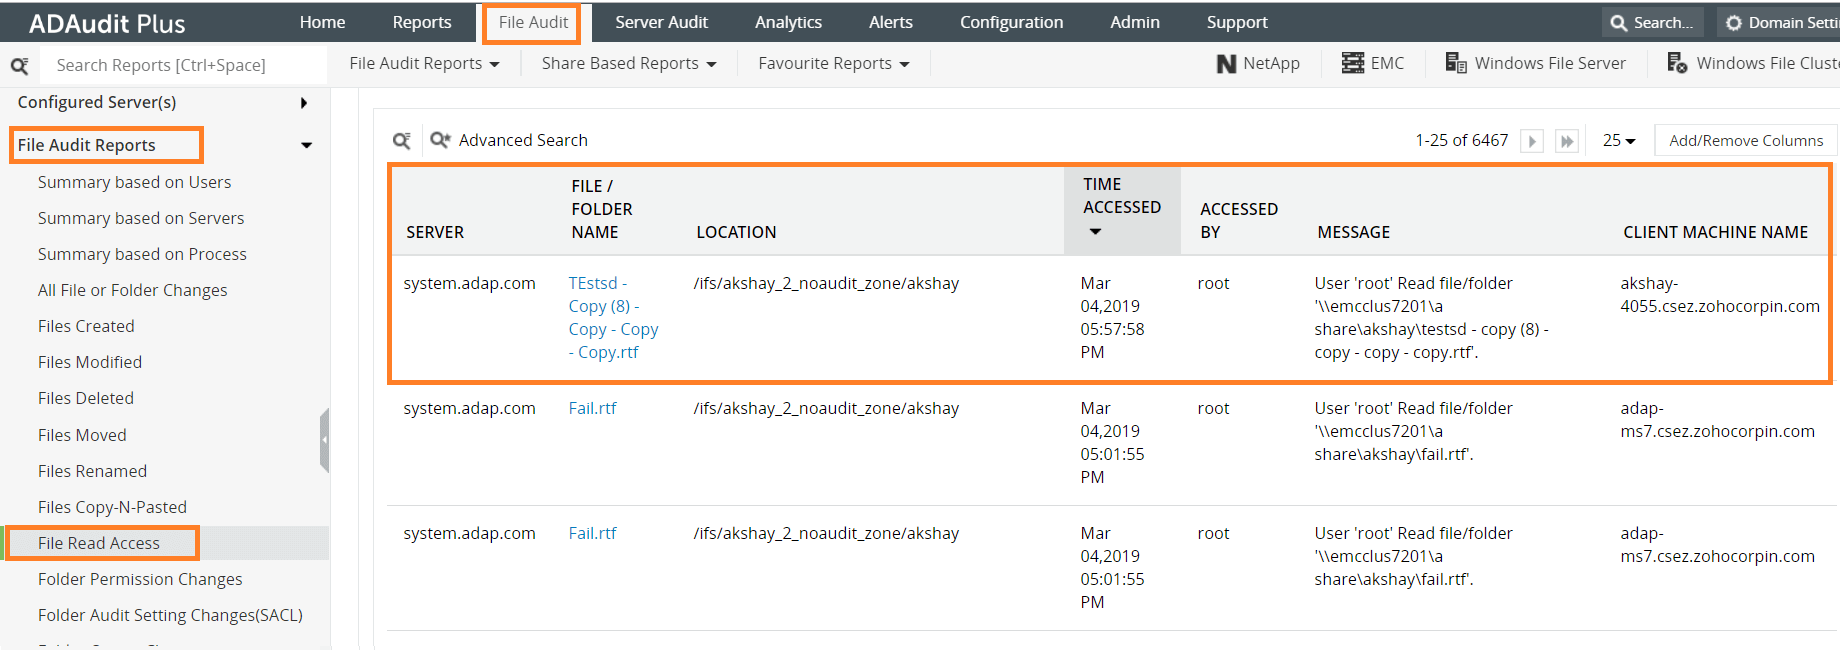Expand the Configured Server(s) section
This screenshot has width=1840, height=650.
(x=303, y=103)
